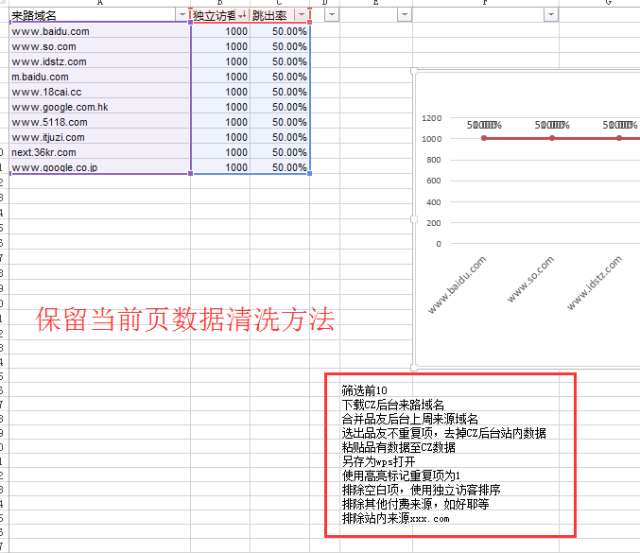The width and height of the screenshot is (640, 553).
Task: Click chart category label www.so.com
Action: [530, 279]
